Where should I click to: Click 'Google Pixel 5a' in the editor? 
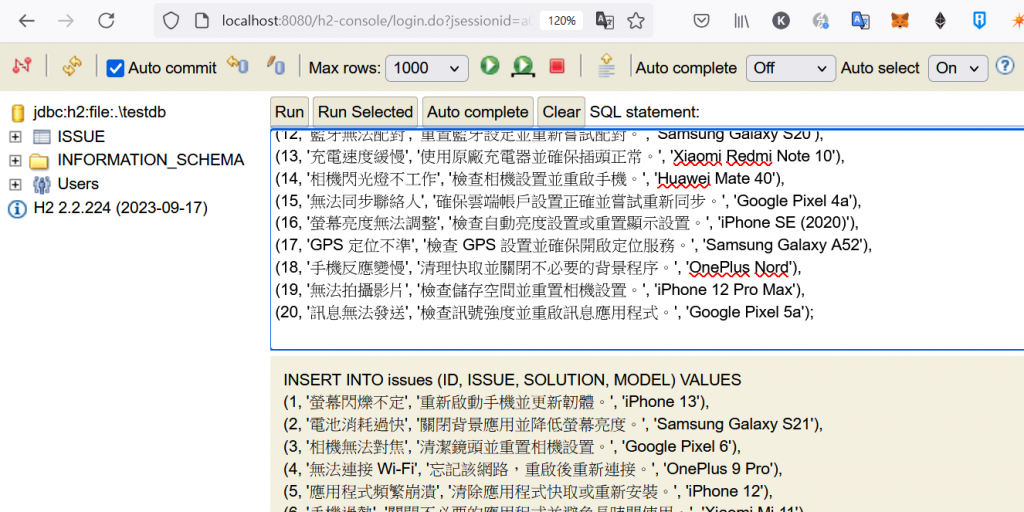[745, 312]
